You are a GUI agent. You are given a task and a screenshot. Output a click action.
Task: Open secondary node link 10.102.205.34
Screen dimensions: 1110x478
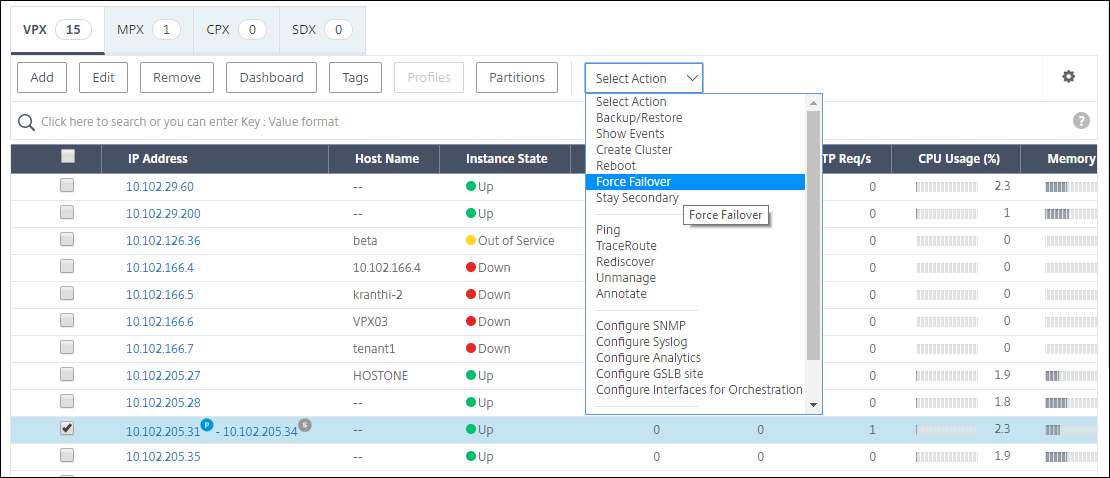261,431
